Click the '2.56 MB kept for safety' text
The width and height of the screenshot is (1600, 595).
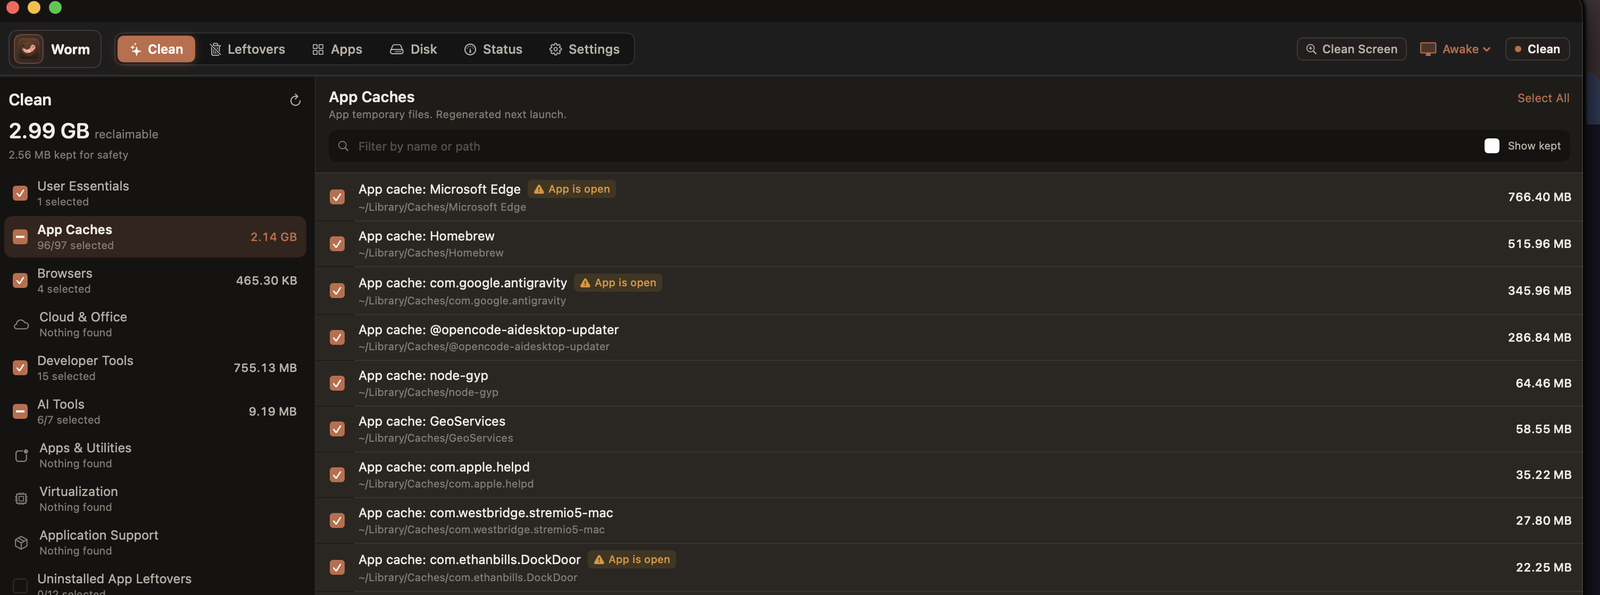pos(68,155)
